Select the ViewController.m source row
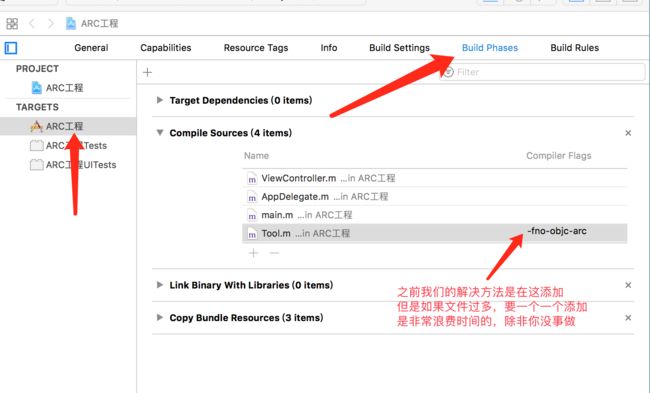Viewport: 650px width, 393px height. click(x=434, y=178)
